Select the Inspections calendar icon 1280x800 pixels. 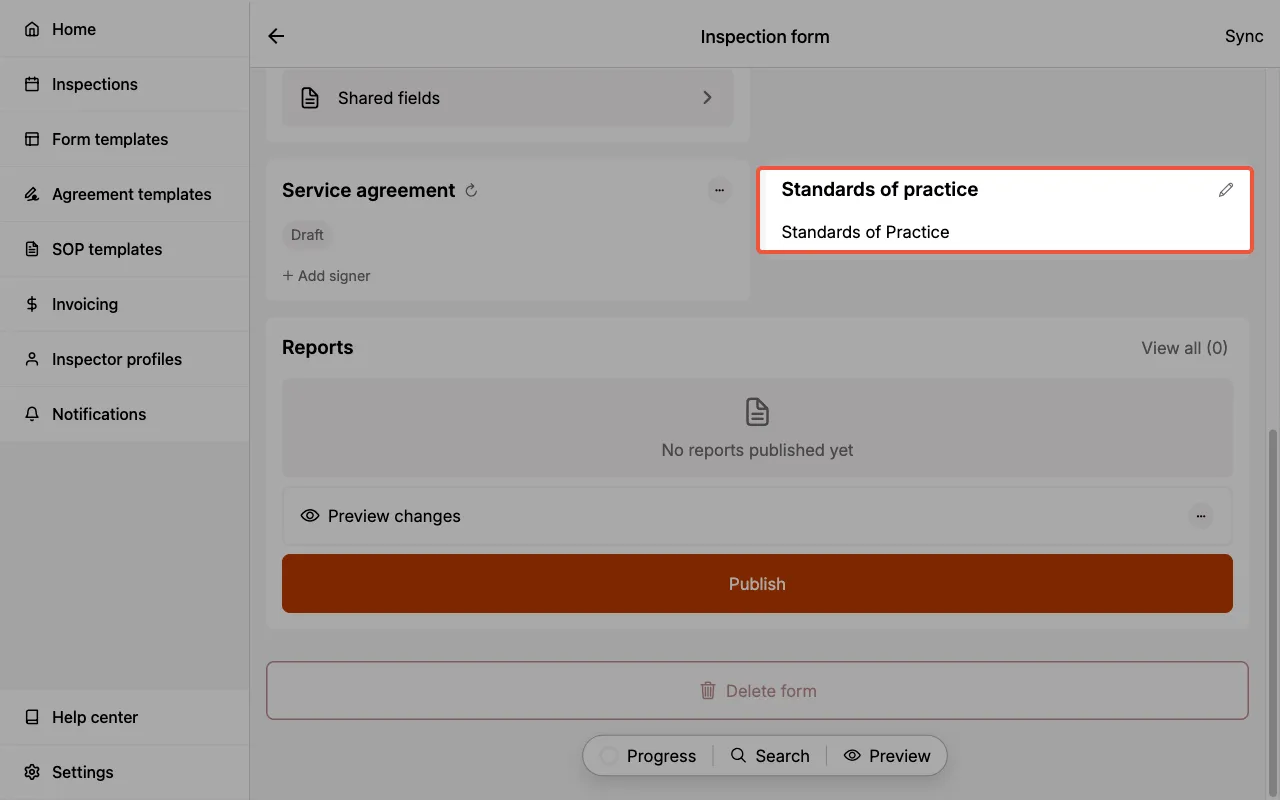coord(30,84)
